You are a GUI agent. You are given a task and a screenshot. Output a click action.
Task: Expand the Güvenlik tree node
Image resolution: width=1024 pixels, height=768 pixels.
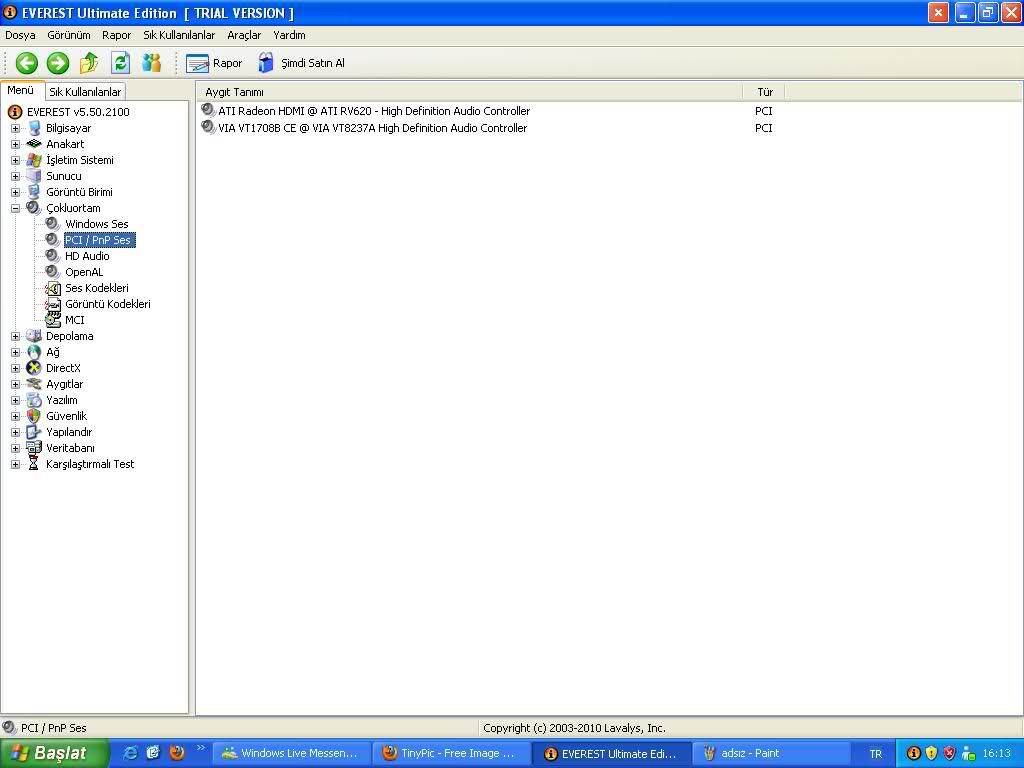15,416
